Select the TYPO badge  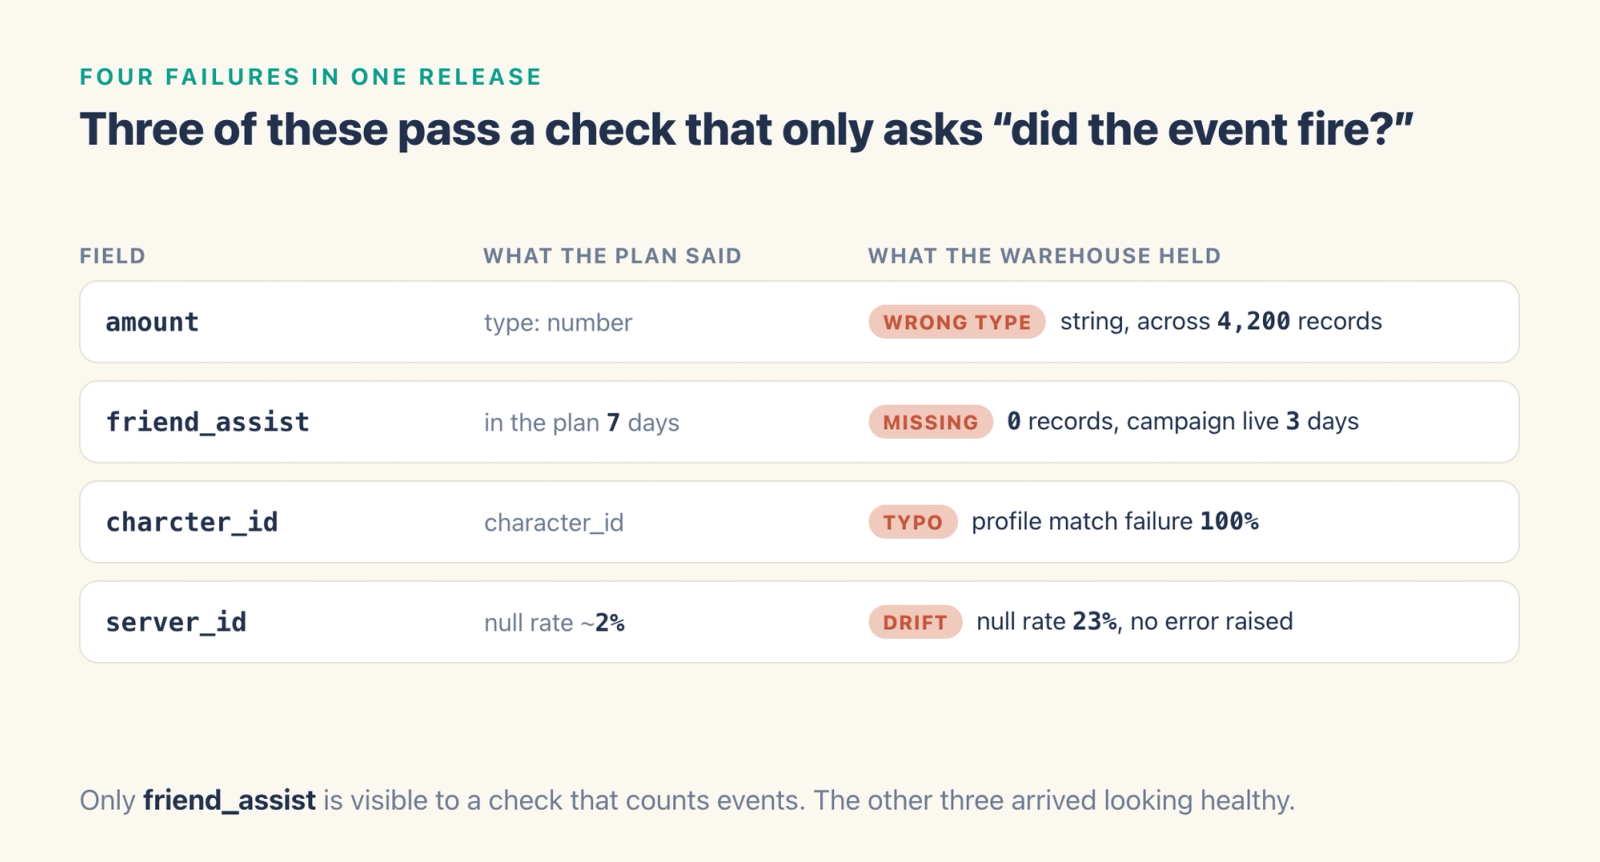coord(913,522)
